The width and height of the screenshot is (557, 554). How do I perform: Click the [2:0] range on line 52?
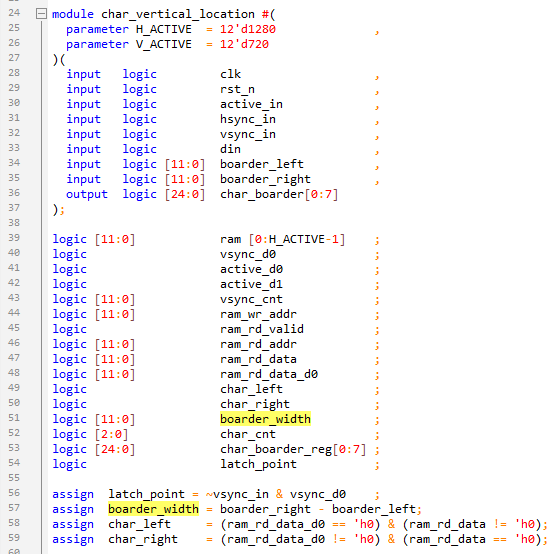[111, 434]
